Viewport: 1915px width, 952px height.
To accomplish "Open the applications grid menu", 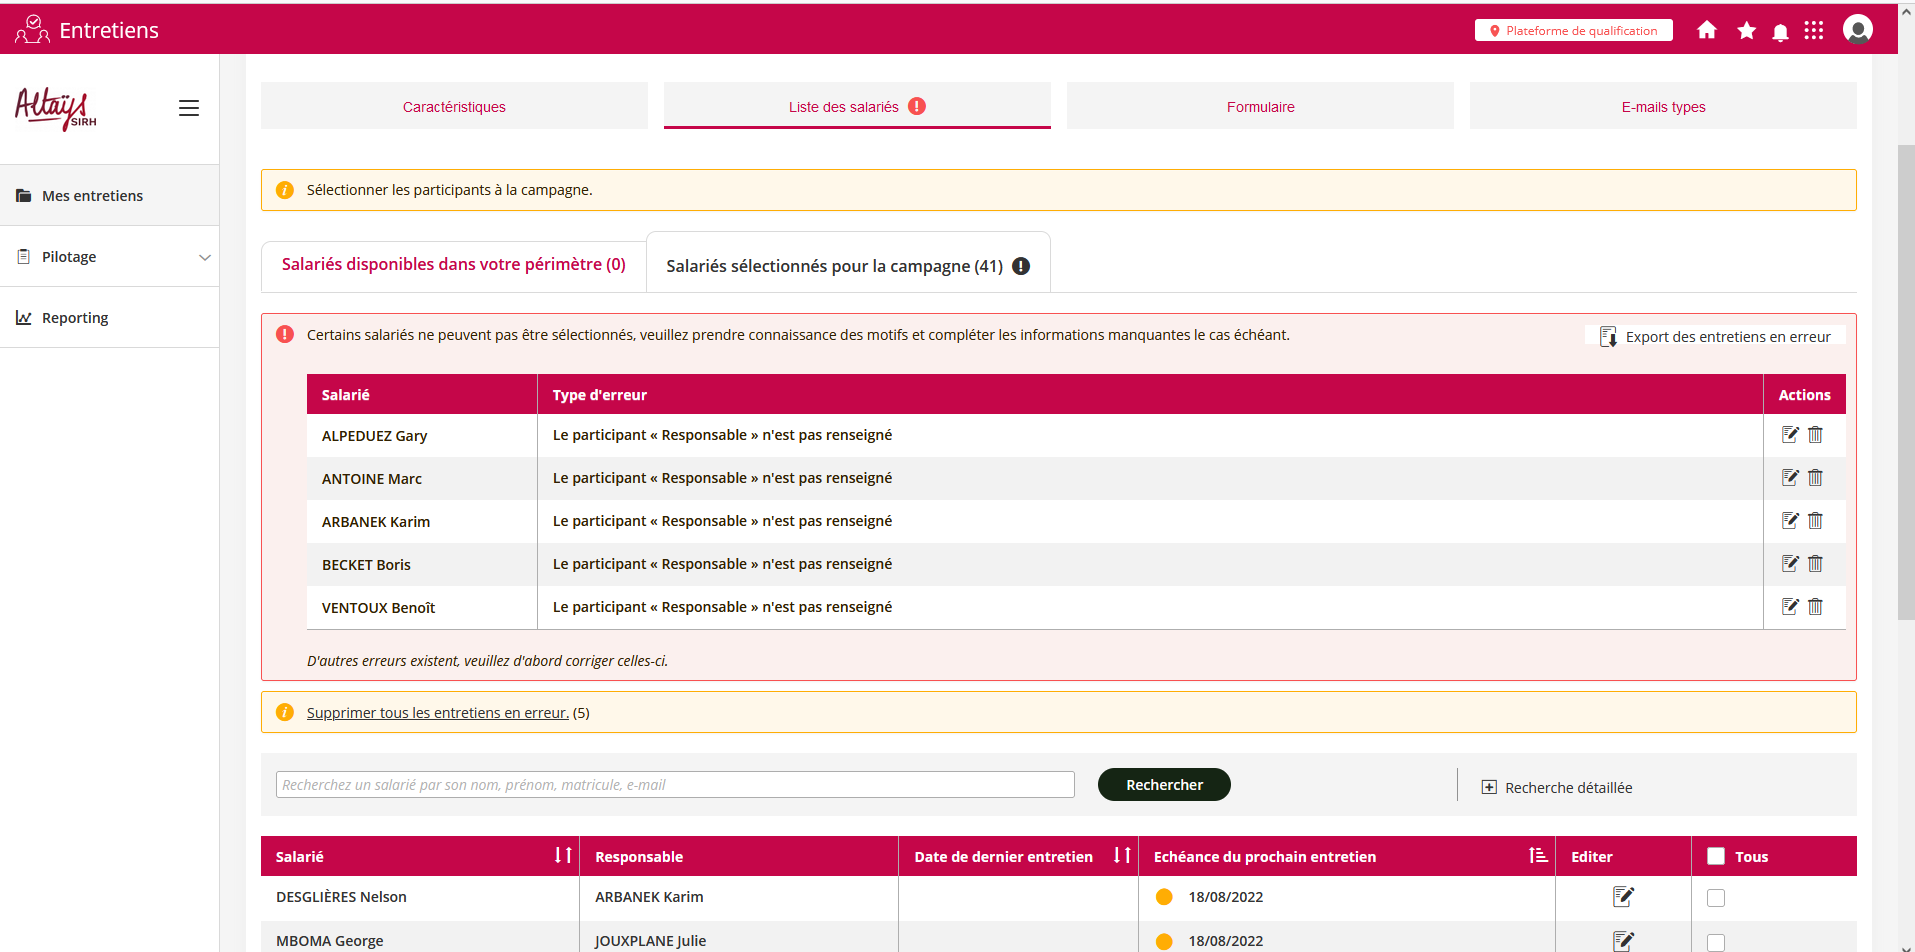I will click(x=1813, y=31).
